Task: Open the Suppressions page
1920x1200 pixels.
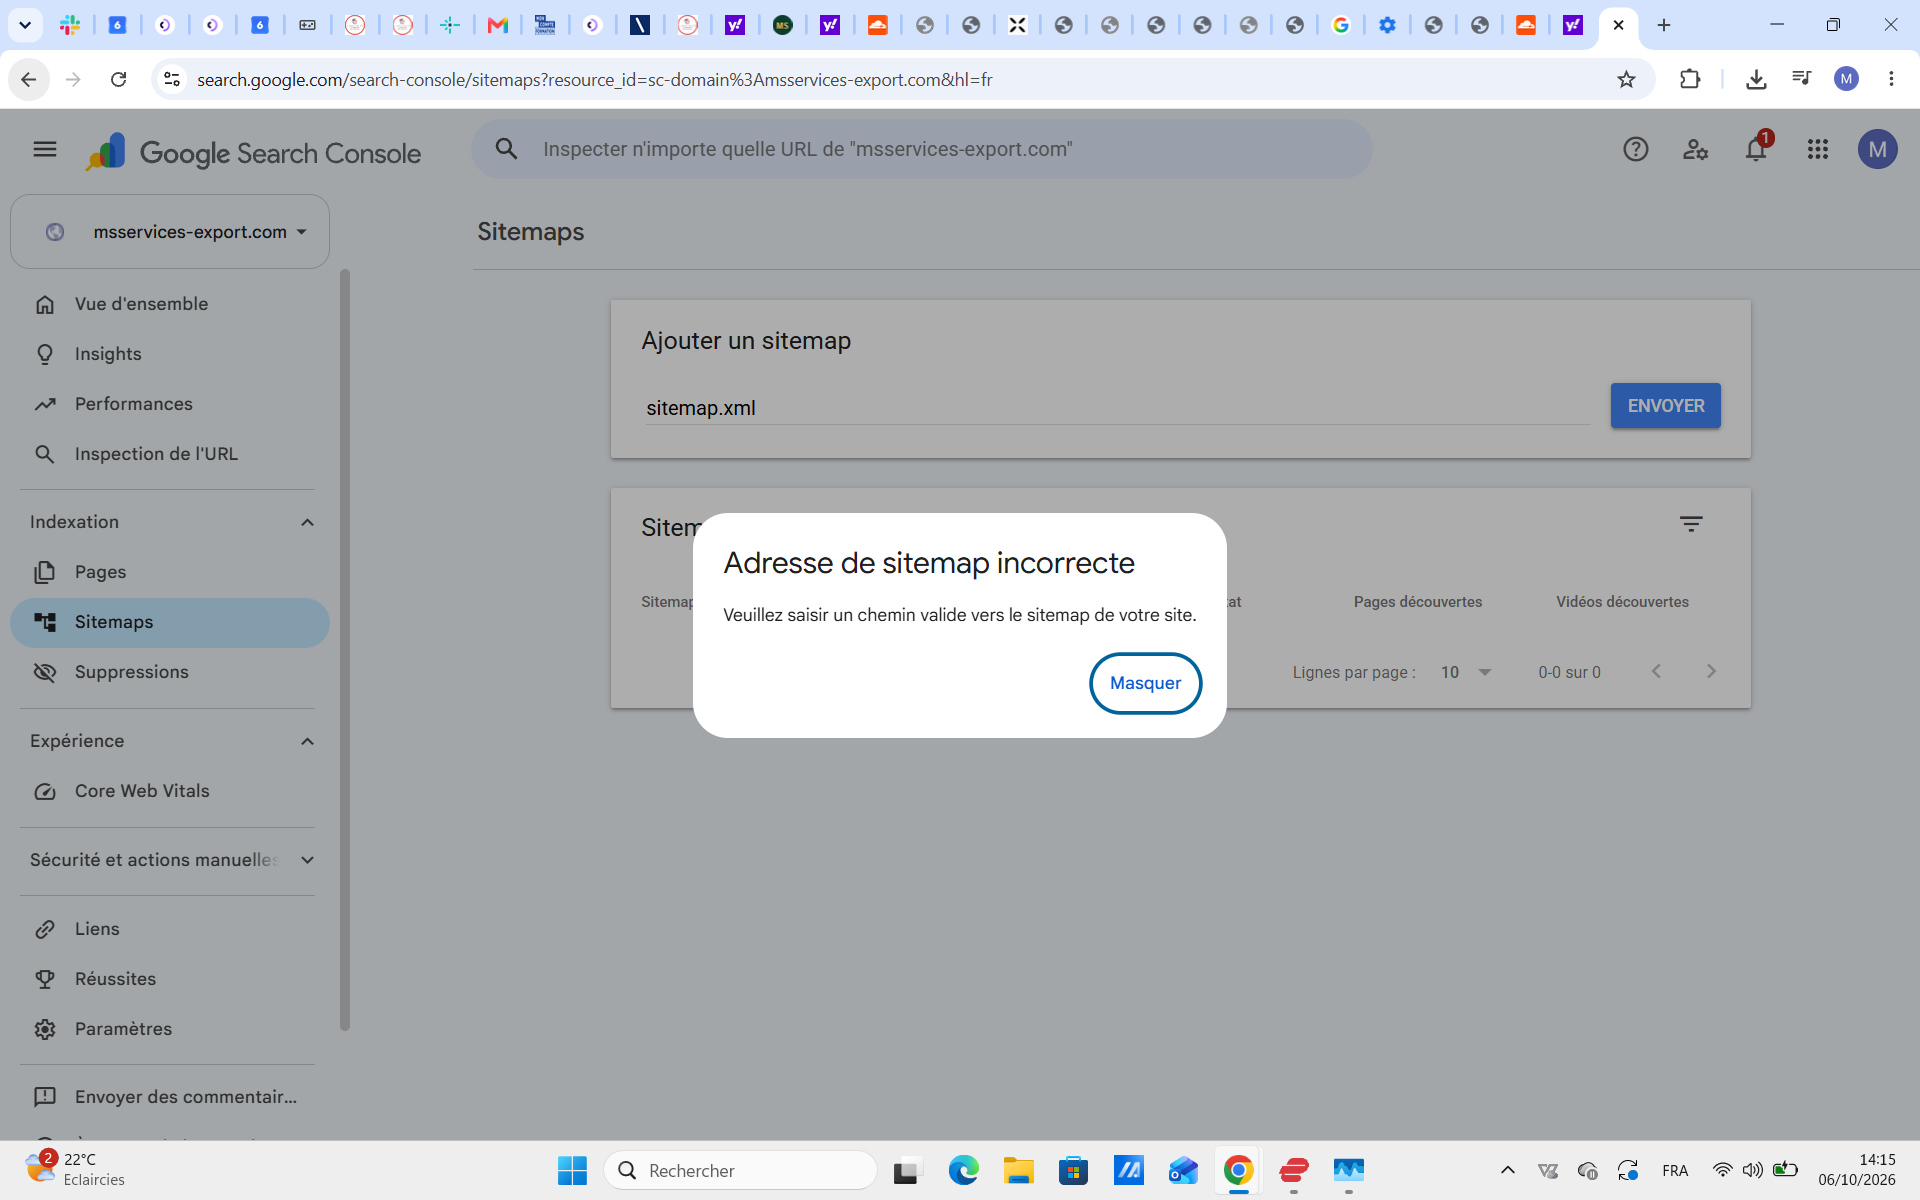Action: pos(170,672)
